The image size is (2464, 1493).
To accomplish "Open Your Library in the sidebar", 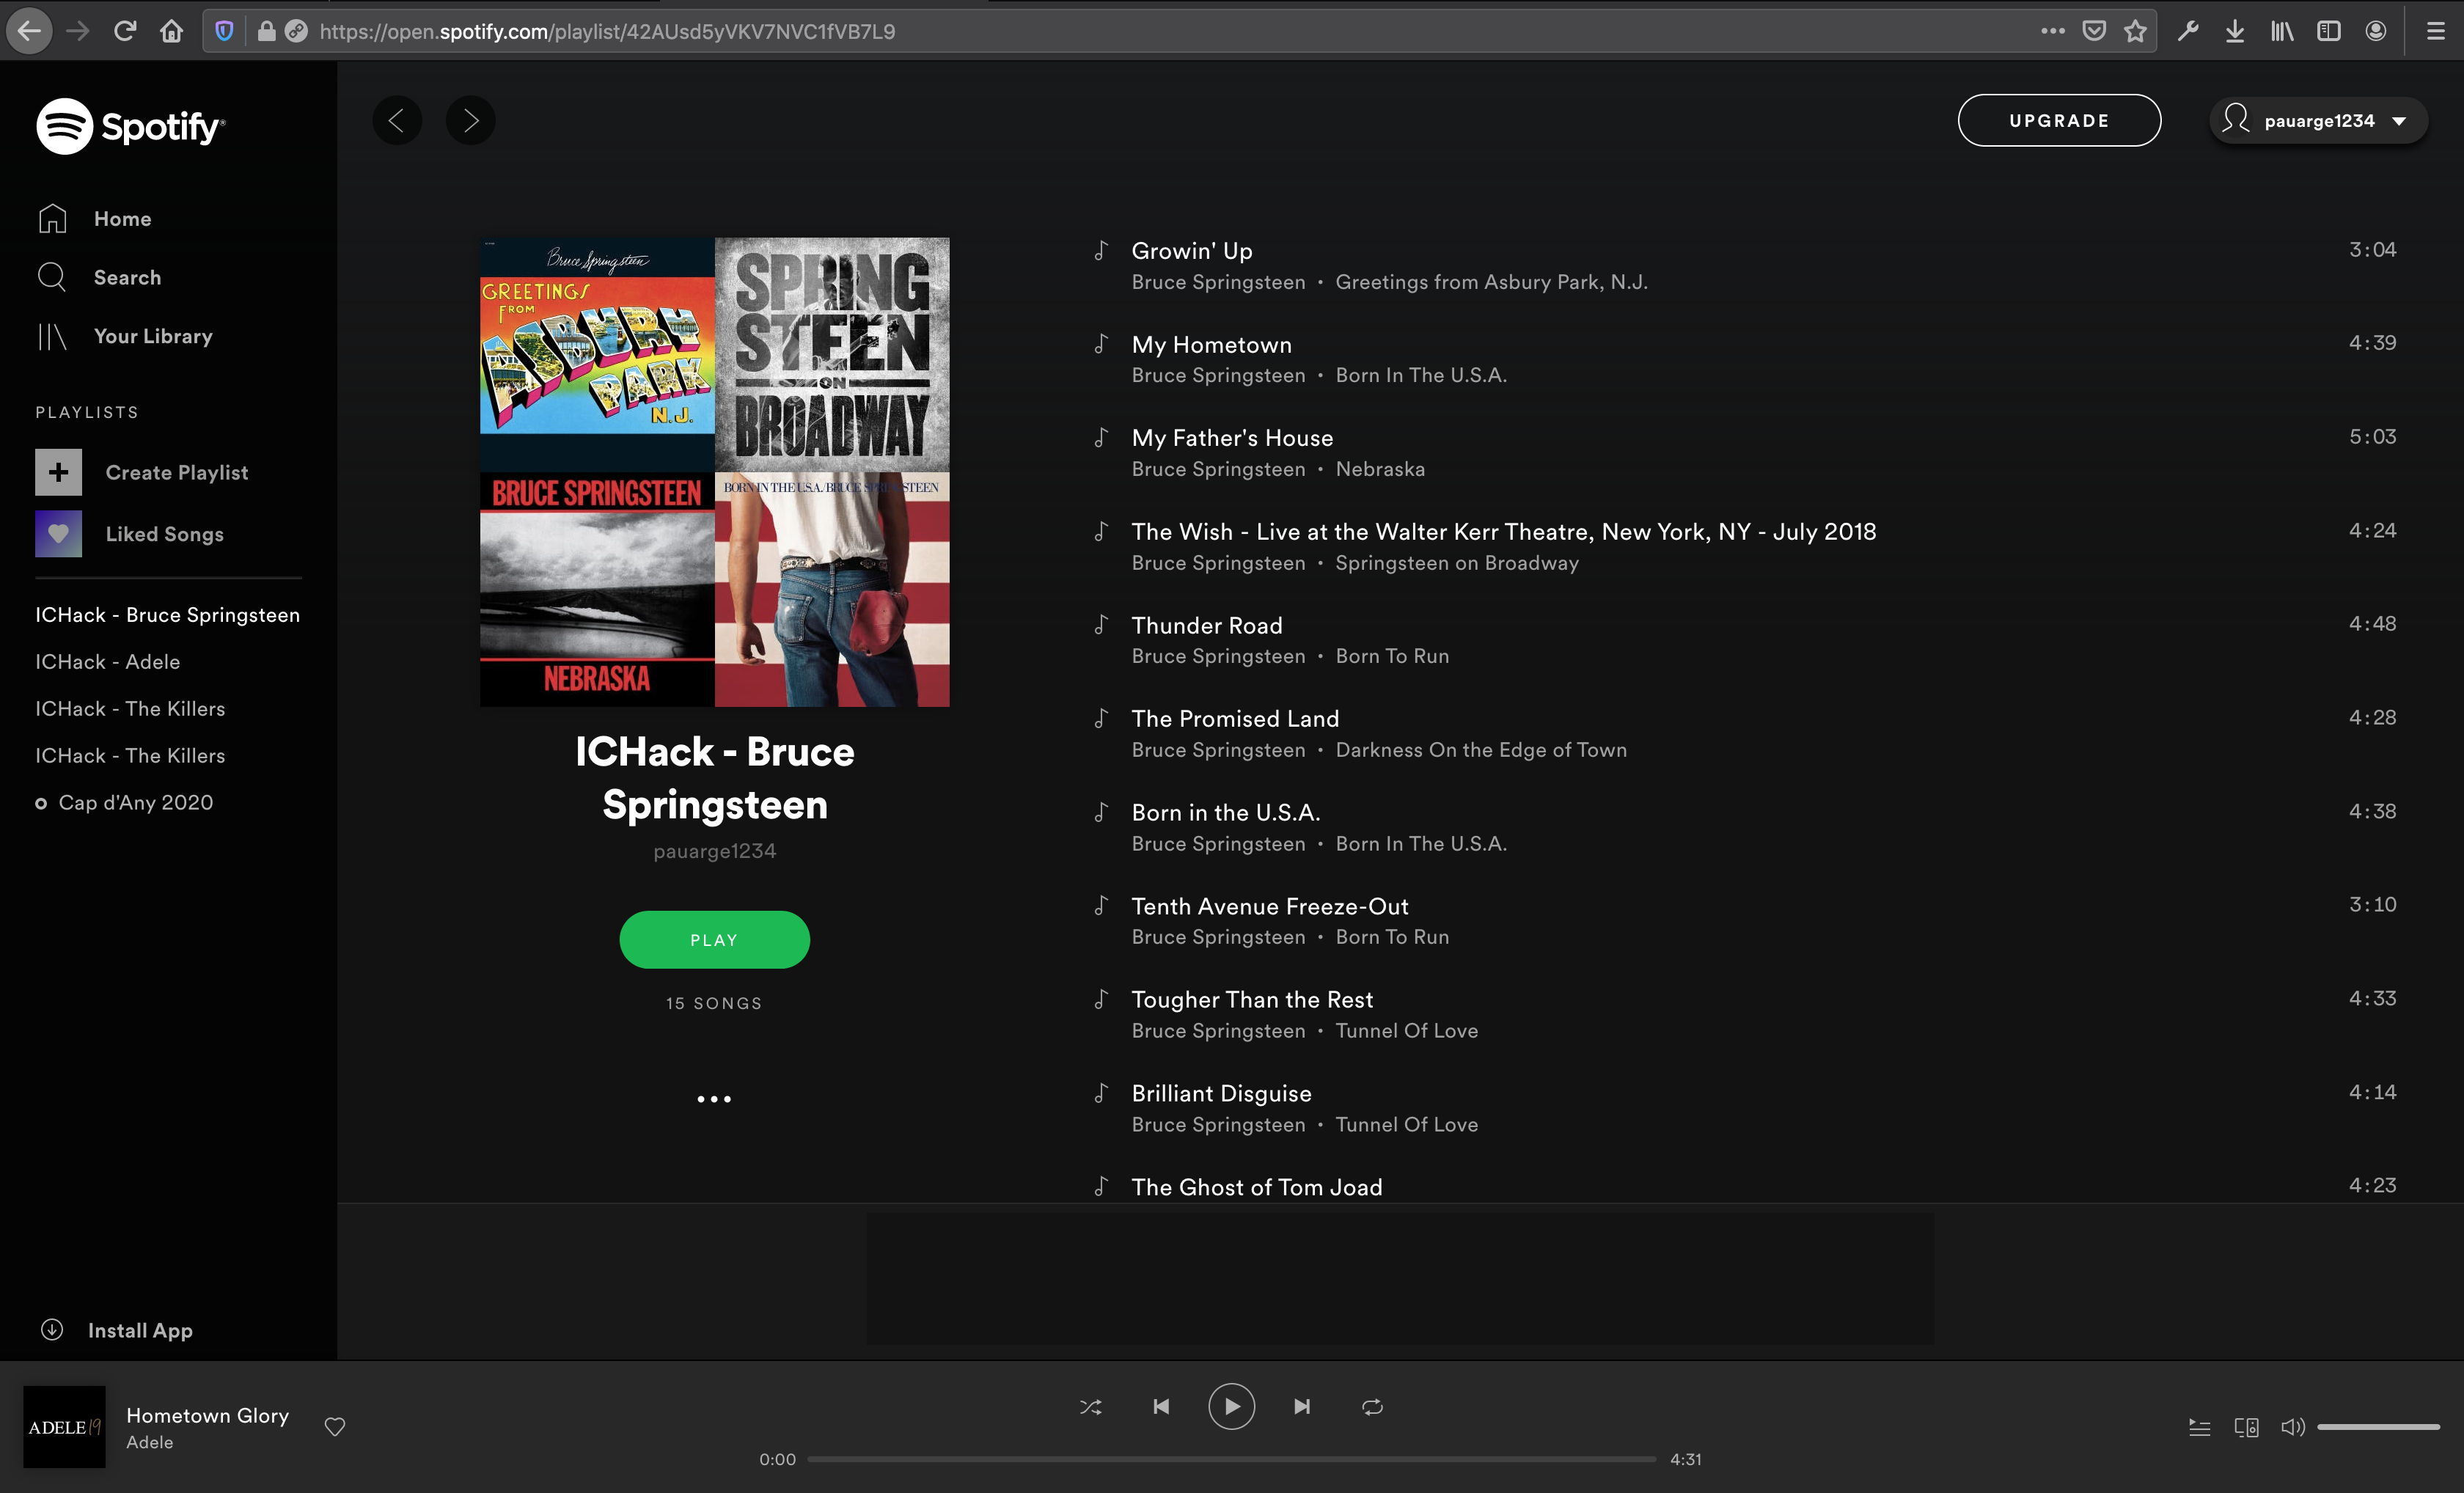I will pos(152,336).
